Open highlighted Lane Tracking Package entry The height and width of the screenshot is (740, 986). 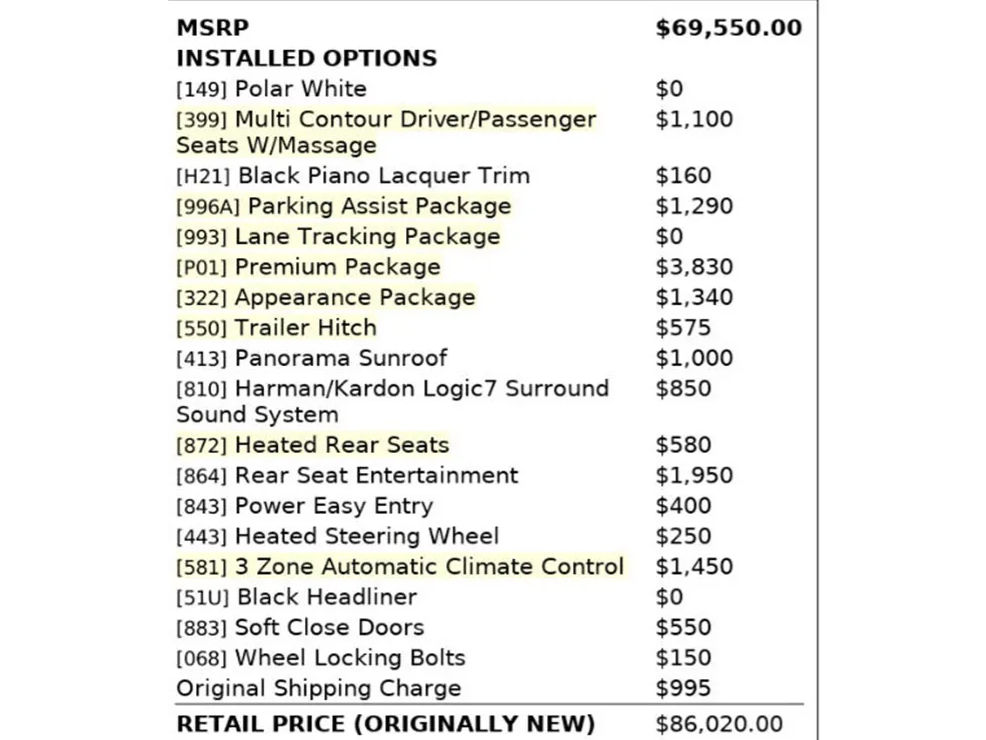coord(338,236)
